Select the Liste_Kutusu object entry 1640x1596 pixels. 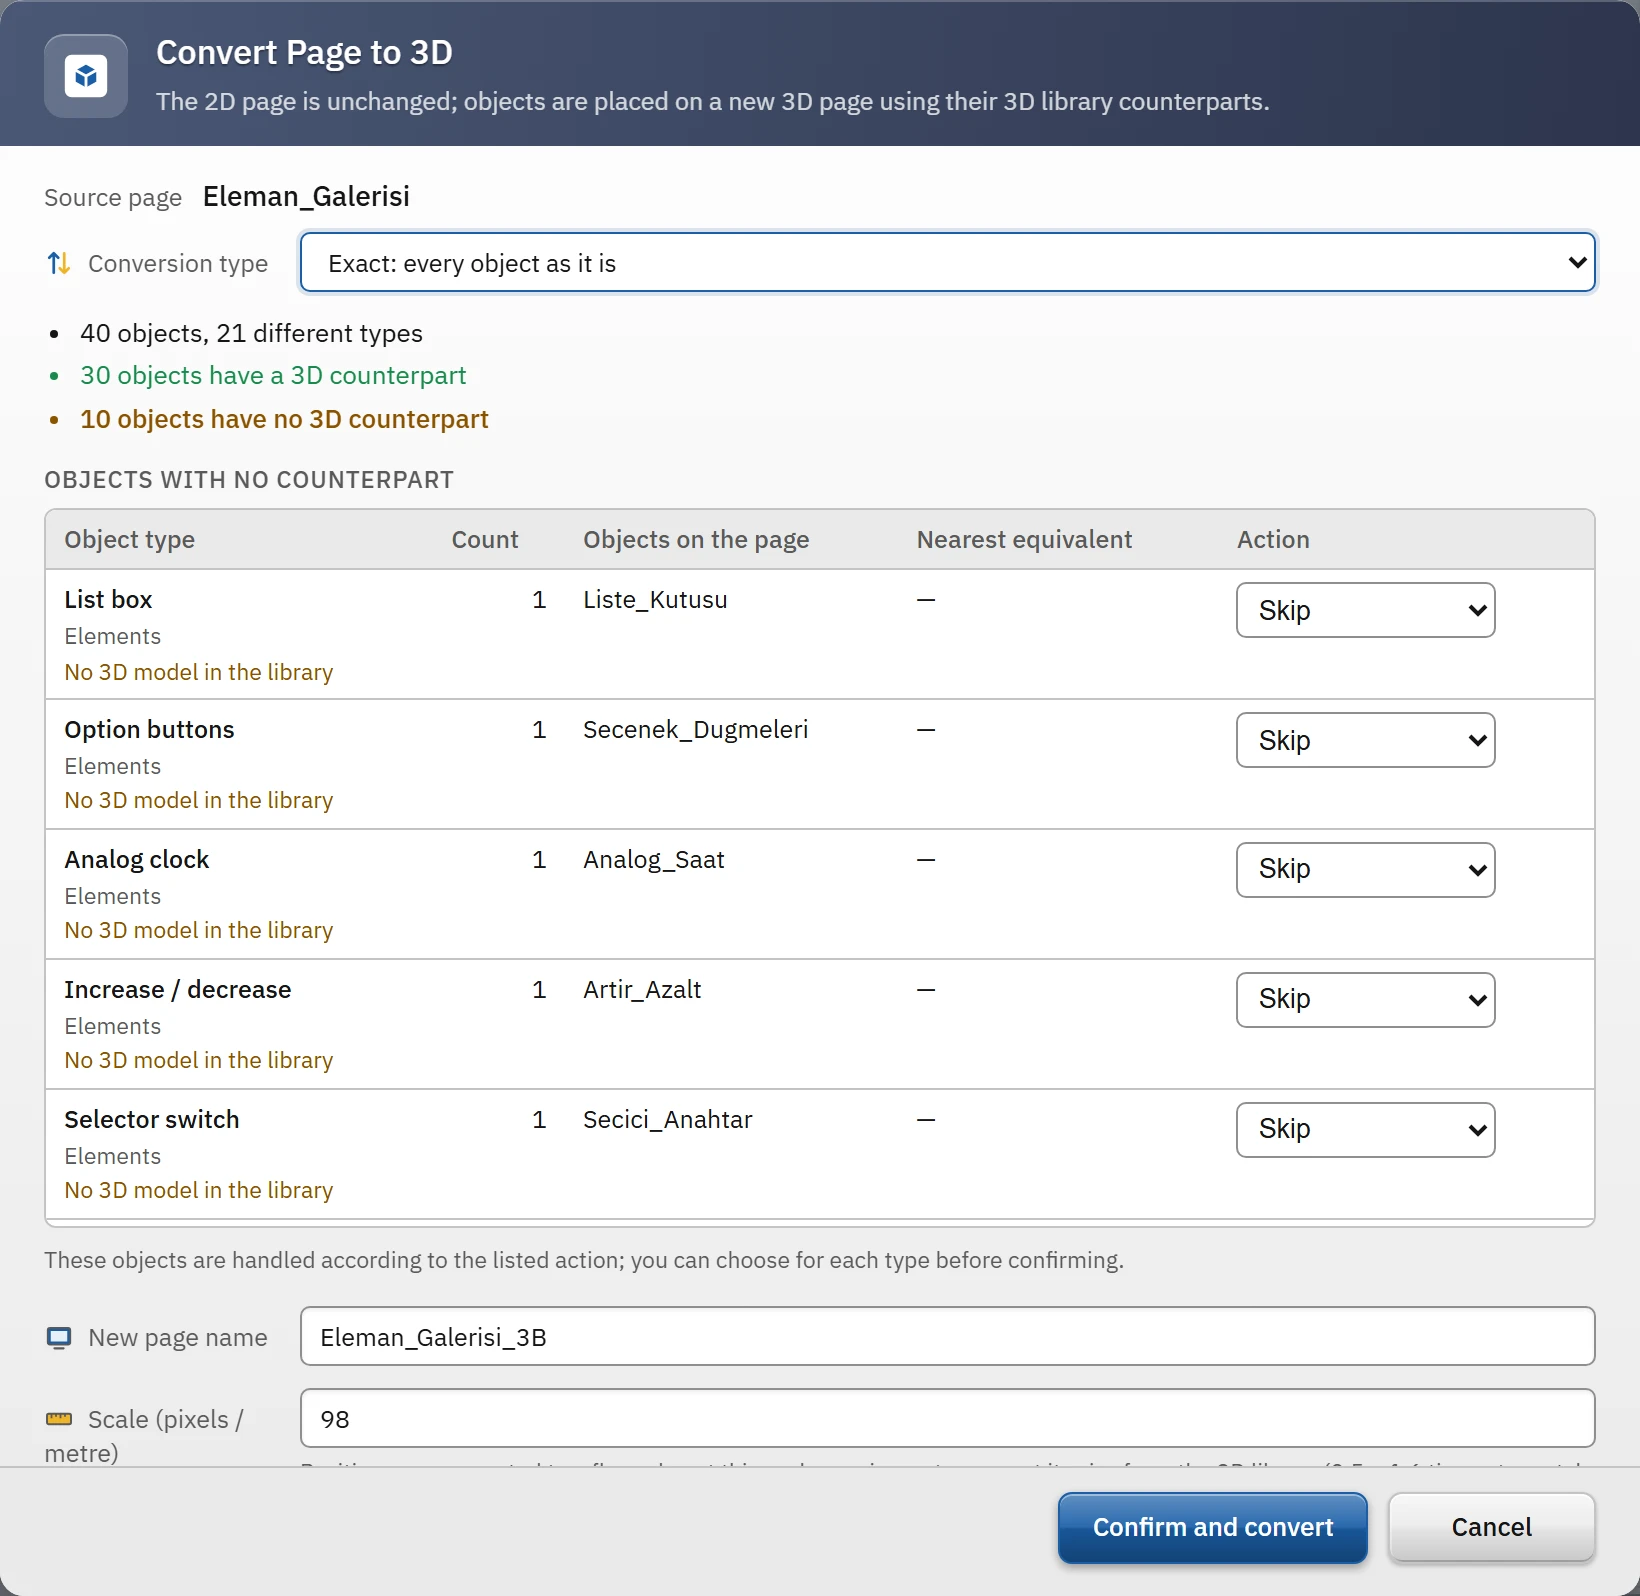(x=655, y=600)
